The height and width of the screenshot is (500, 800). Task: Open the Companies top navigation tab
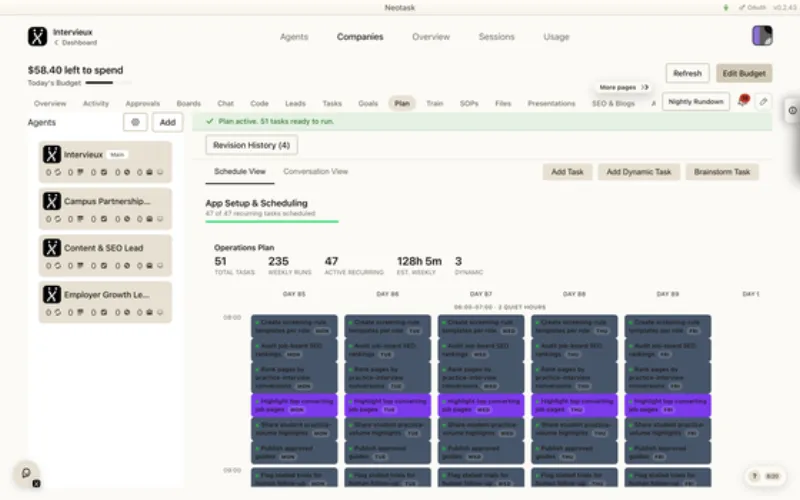[x=360, y=37]
